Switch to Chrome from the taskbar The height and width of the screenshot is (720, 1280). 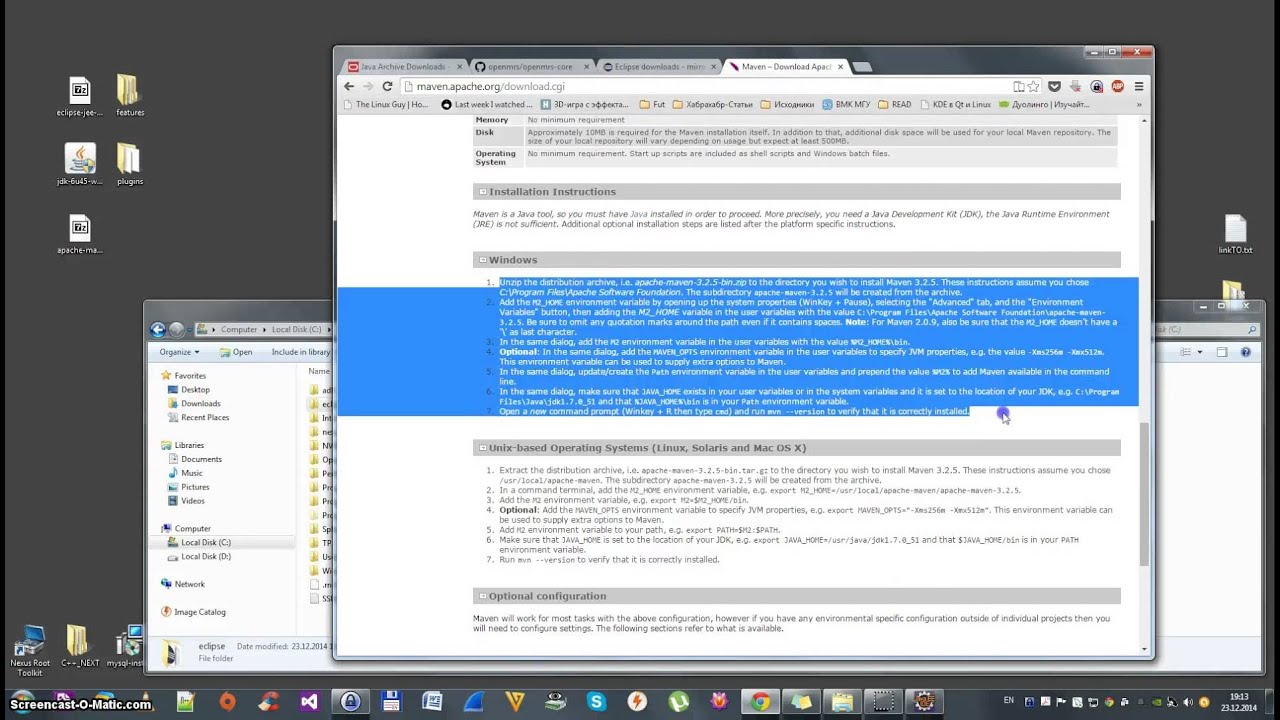[x=761, y=702]
